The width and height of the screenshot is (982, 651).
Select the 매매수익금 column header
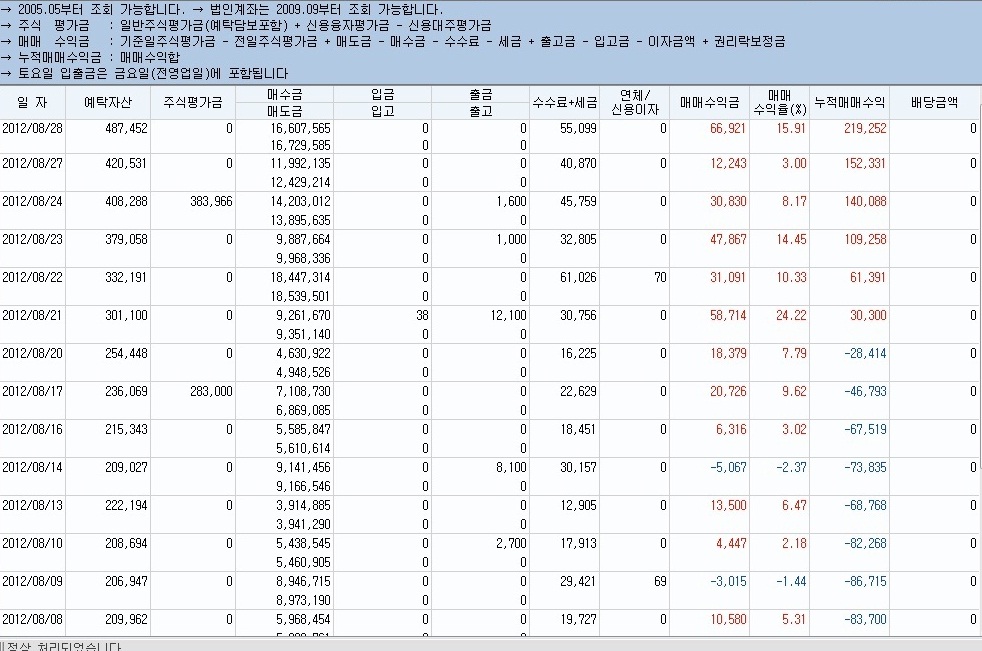click(710, 102)
